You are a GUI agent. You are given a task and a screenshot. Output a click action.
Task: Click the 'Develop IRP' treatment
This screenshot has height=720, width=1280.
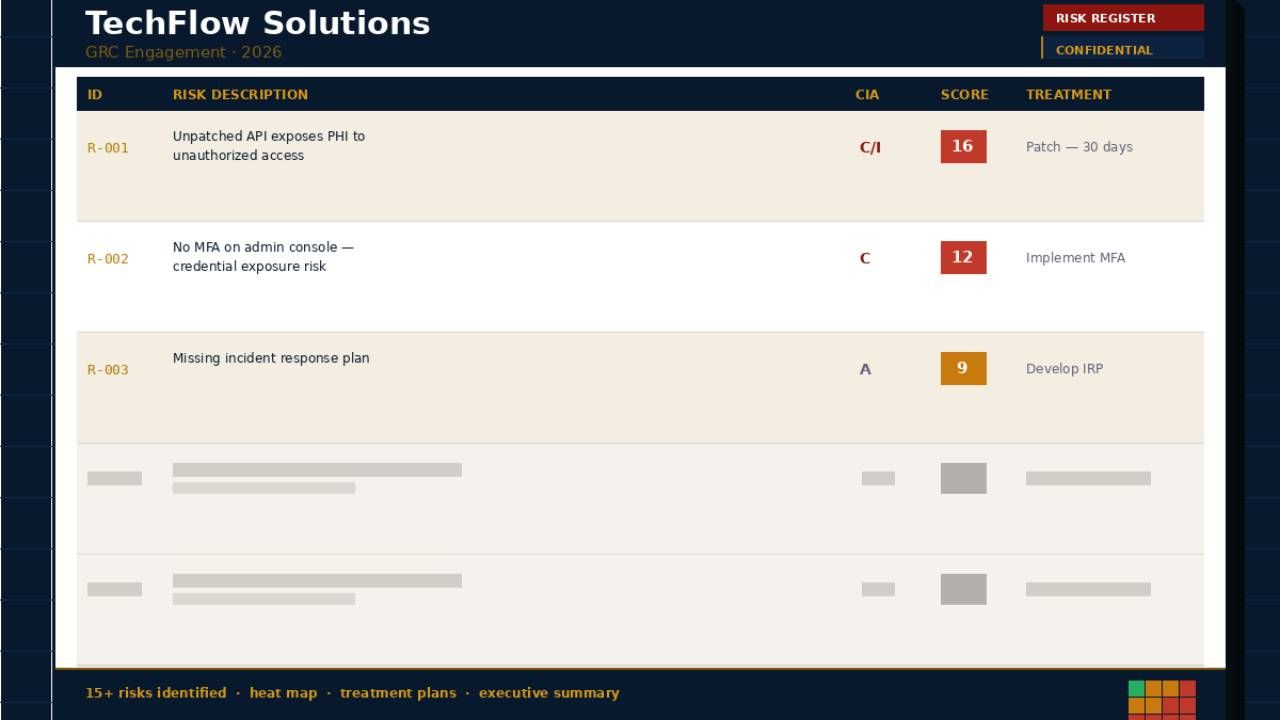coord(1064,369)
